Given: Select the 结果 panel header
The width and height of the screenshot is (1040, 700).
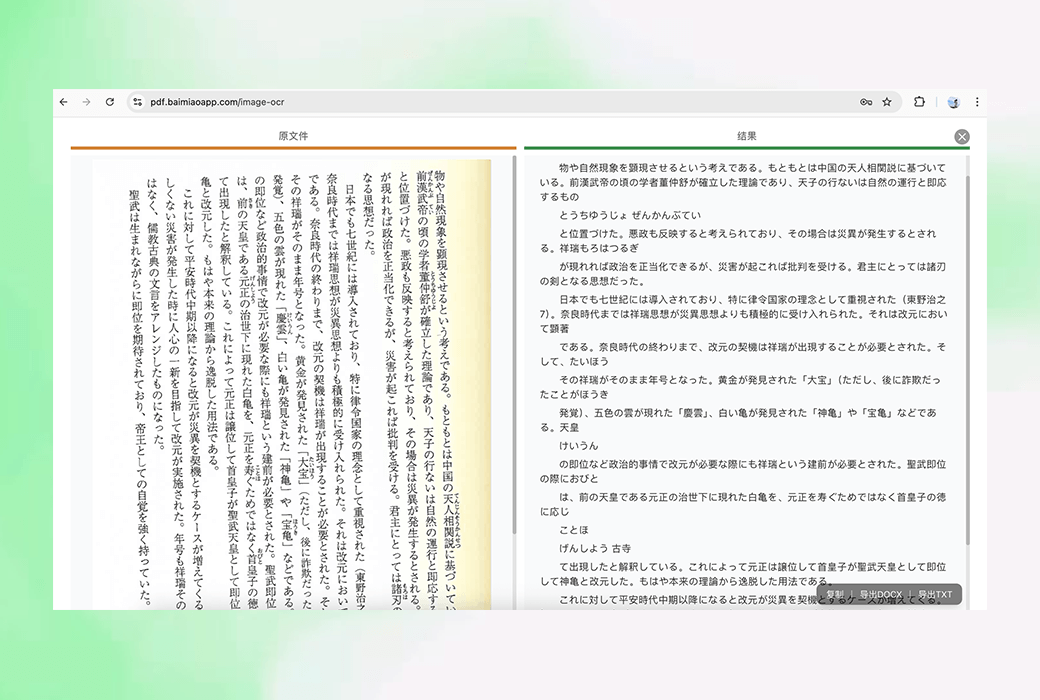Looking at the screenshot, I should [747, 136].
